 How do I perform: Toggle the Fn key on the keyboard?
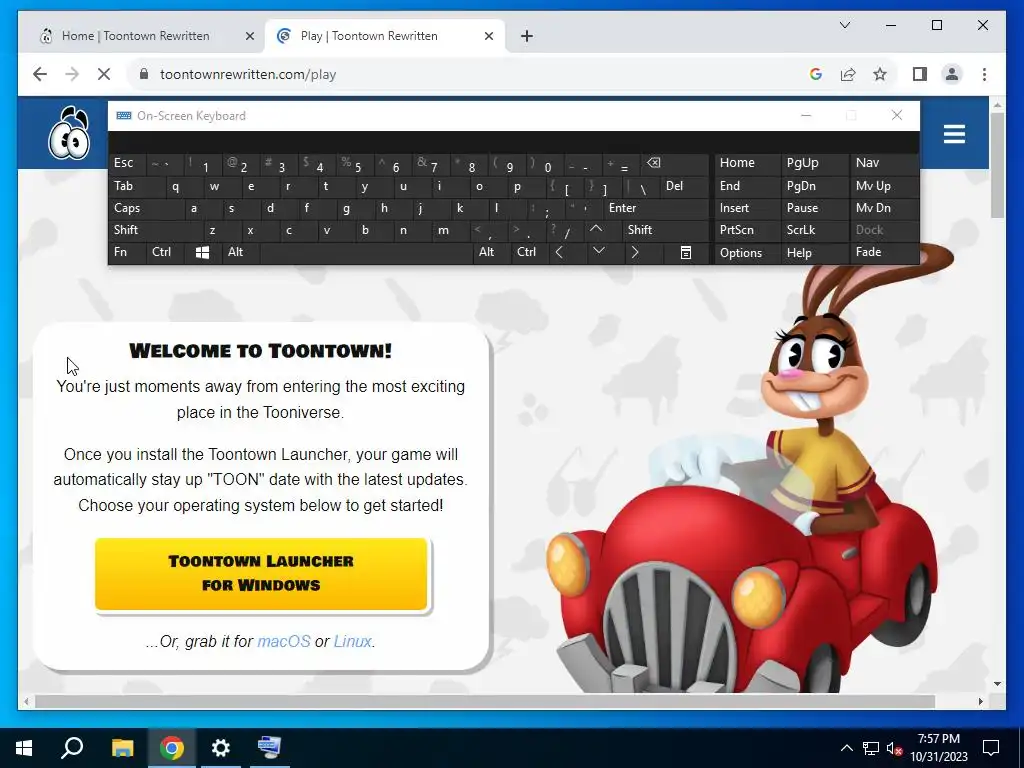pos(127,253)
